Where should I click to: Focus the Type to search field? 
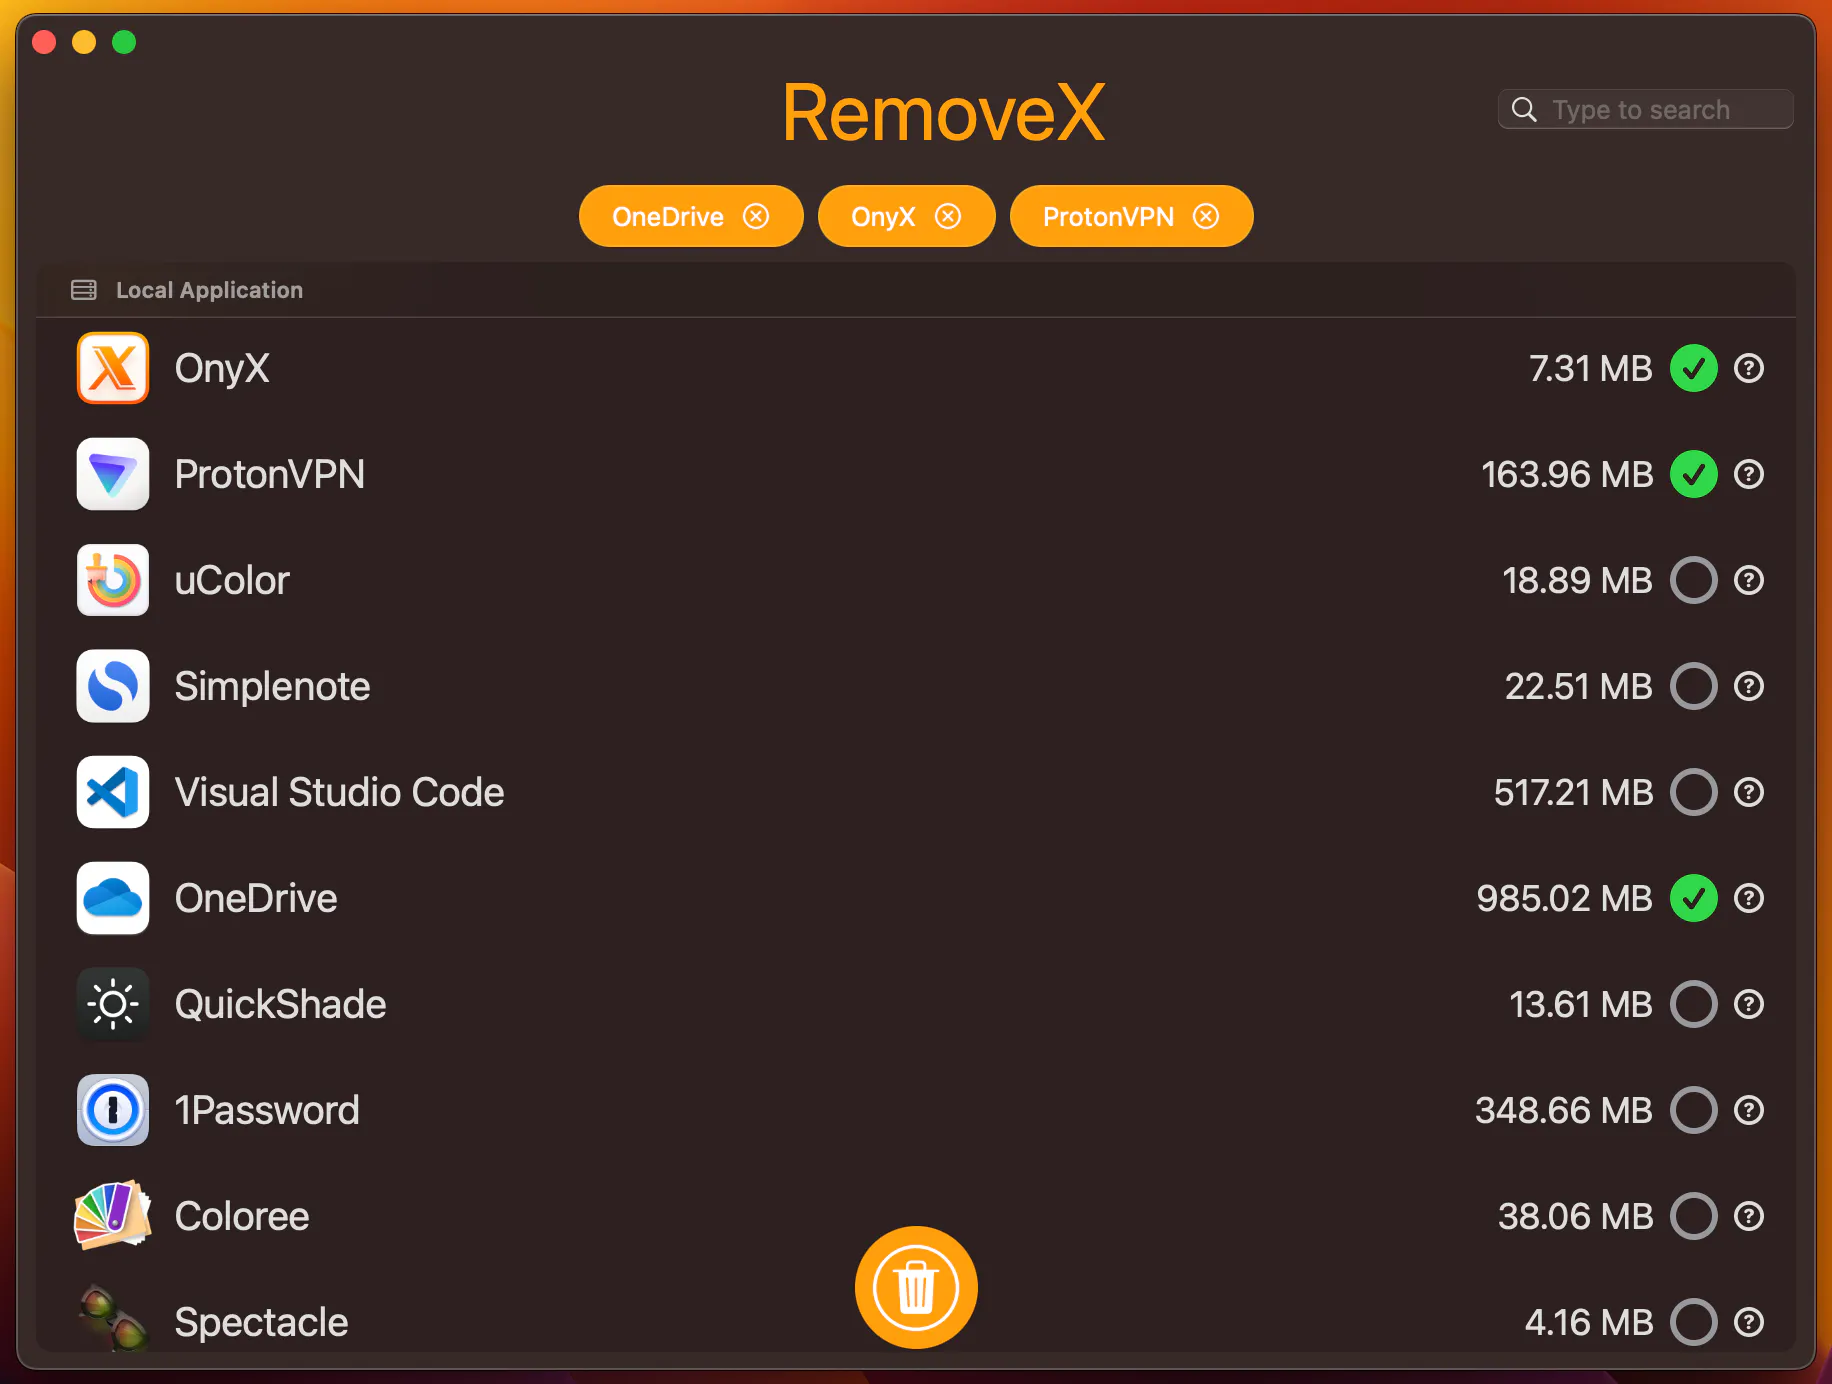[1645, 109]
